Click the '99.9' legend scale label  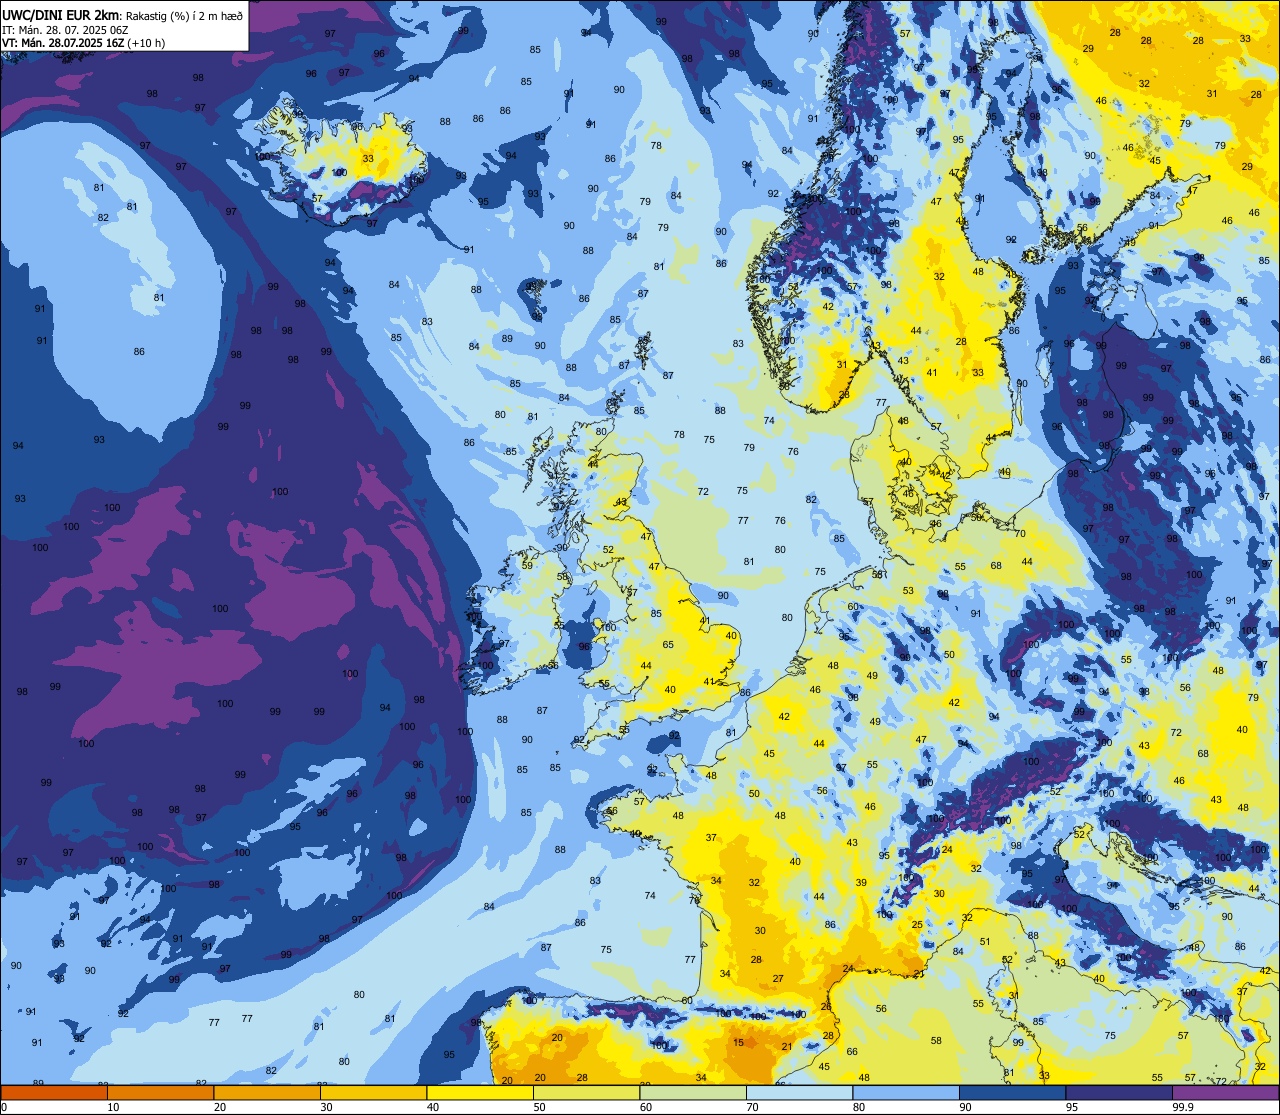click(1184, 1107)
